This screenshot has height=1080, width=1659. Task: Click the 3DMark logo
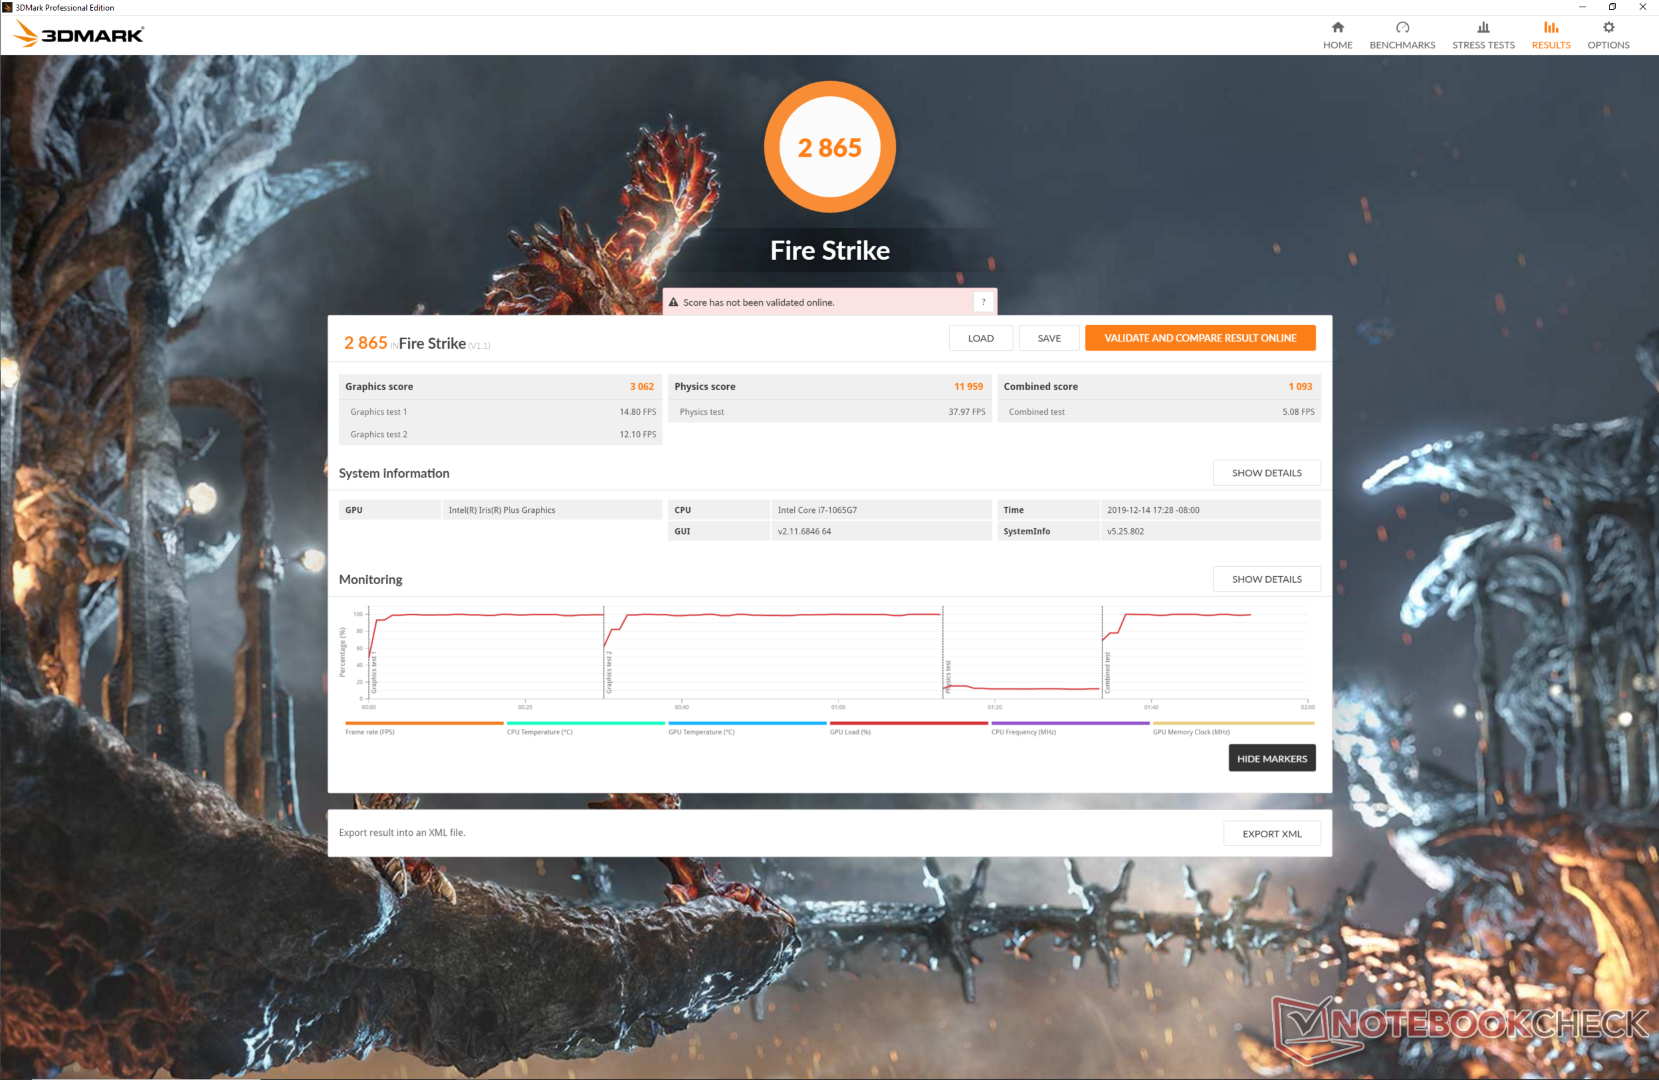[x=79, y=35]
